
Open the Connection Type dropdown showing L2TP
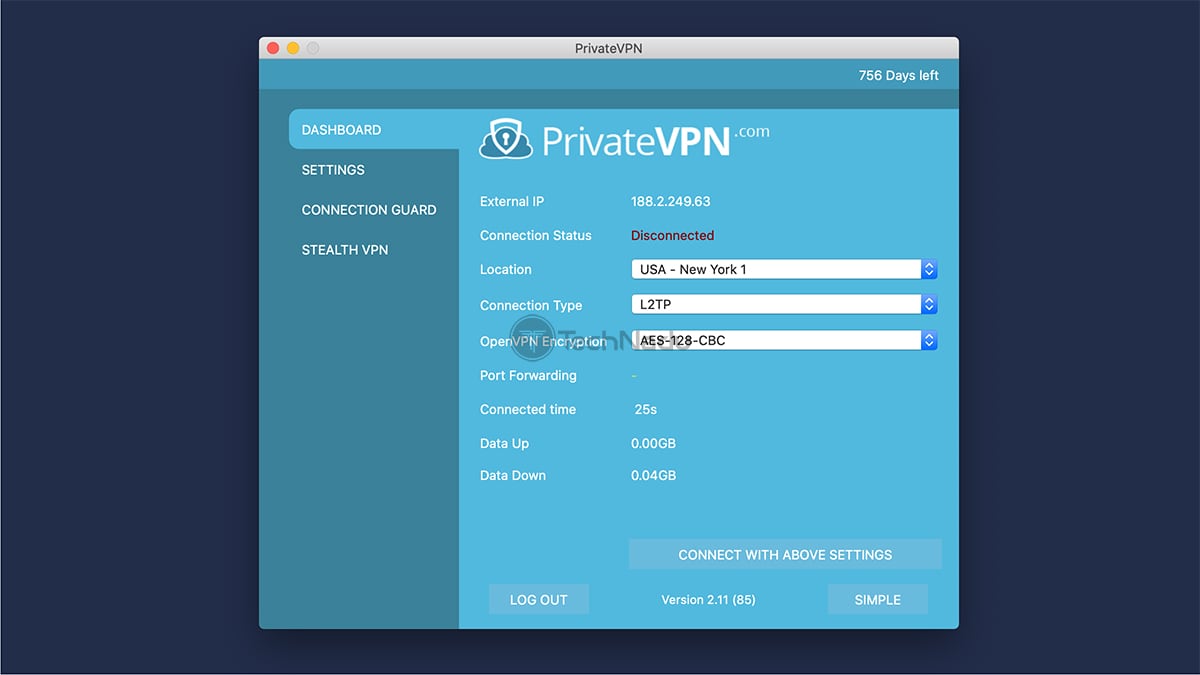pos(784,305)
